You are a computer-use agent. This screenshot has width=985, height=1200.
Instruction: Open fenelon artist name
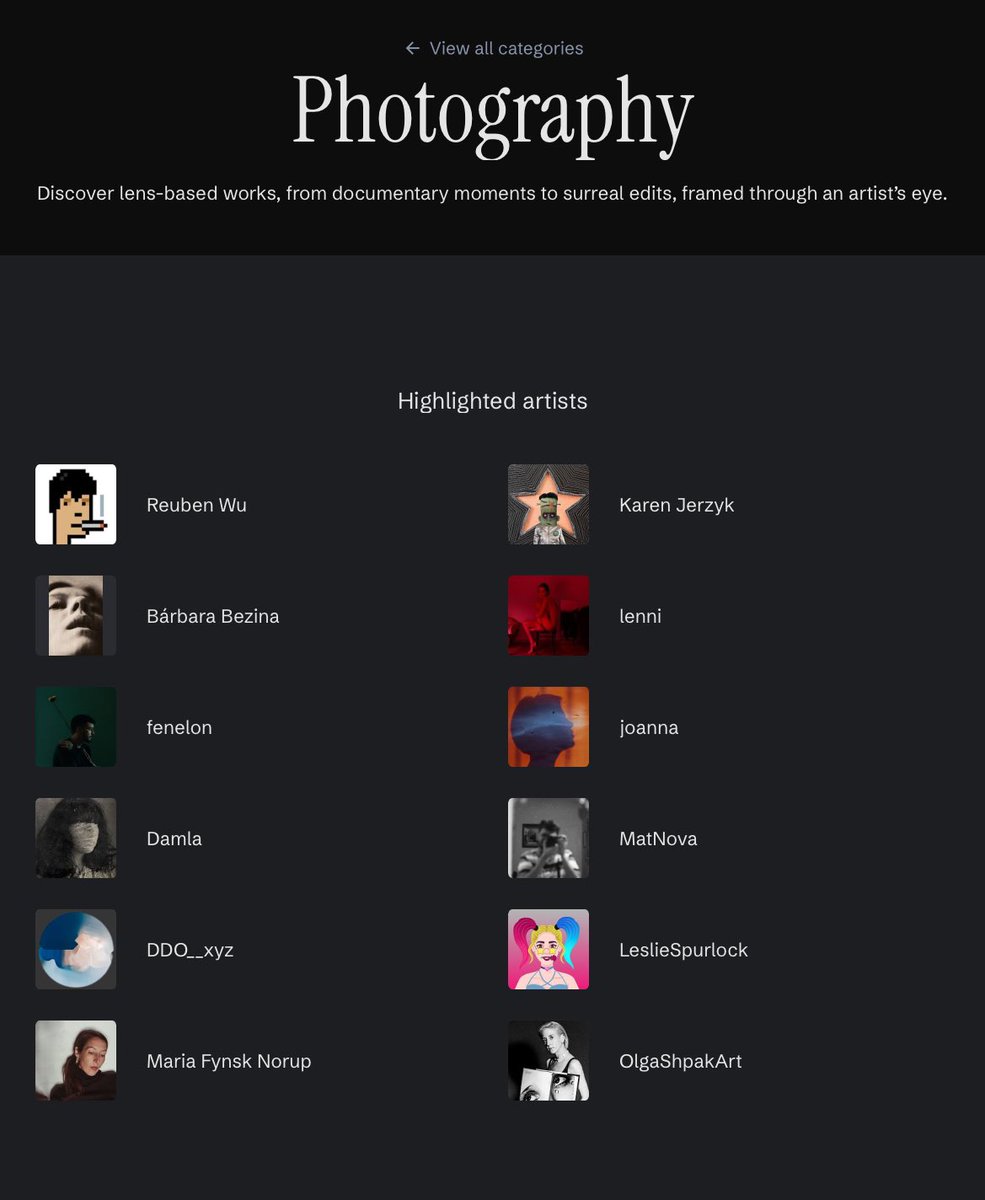(180, 727)
